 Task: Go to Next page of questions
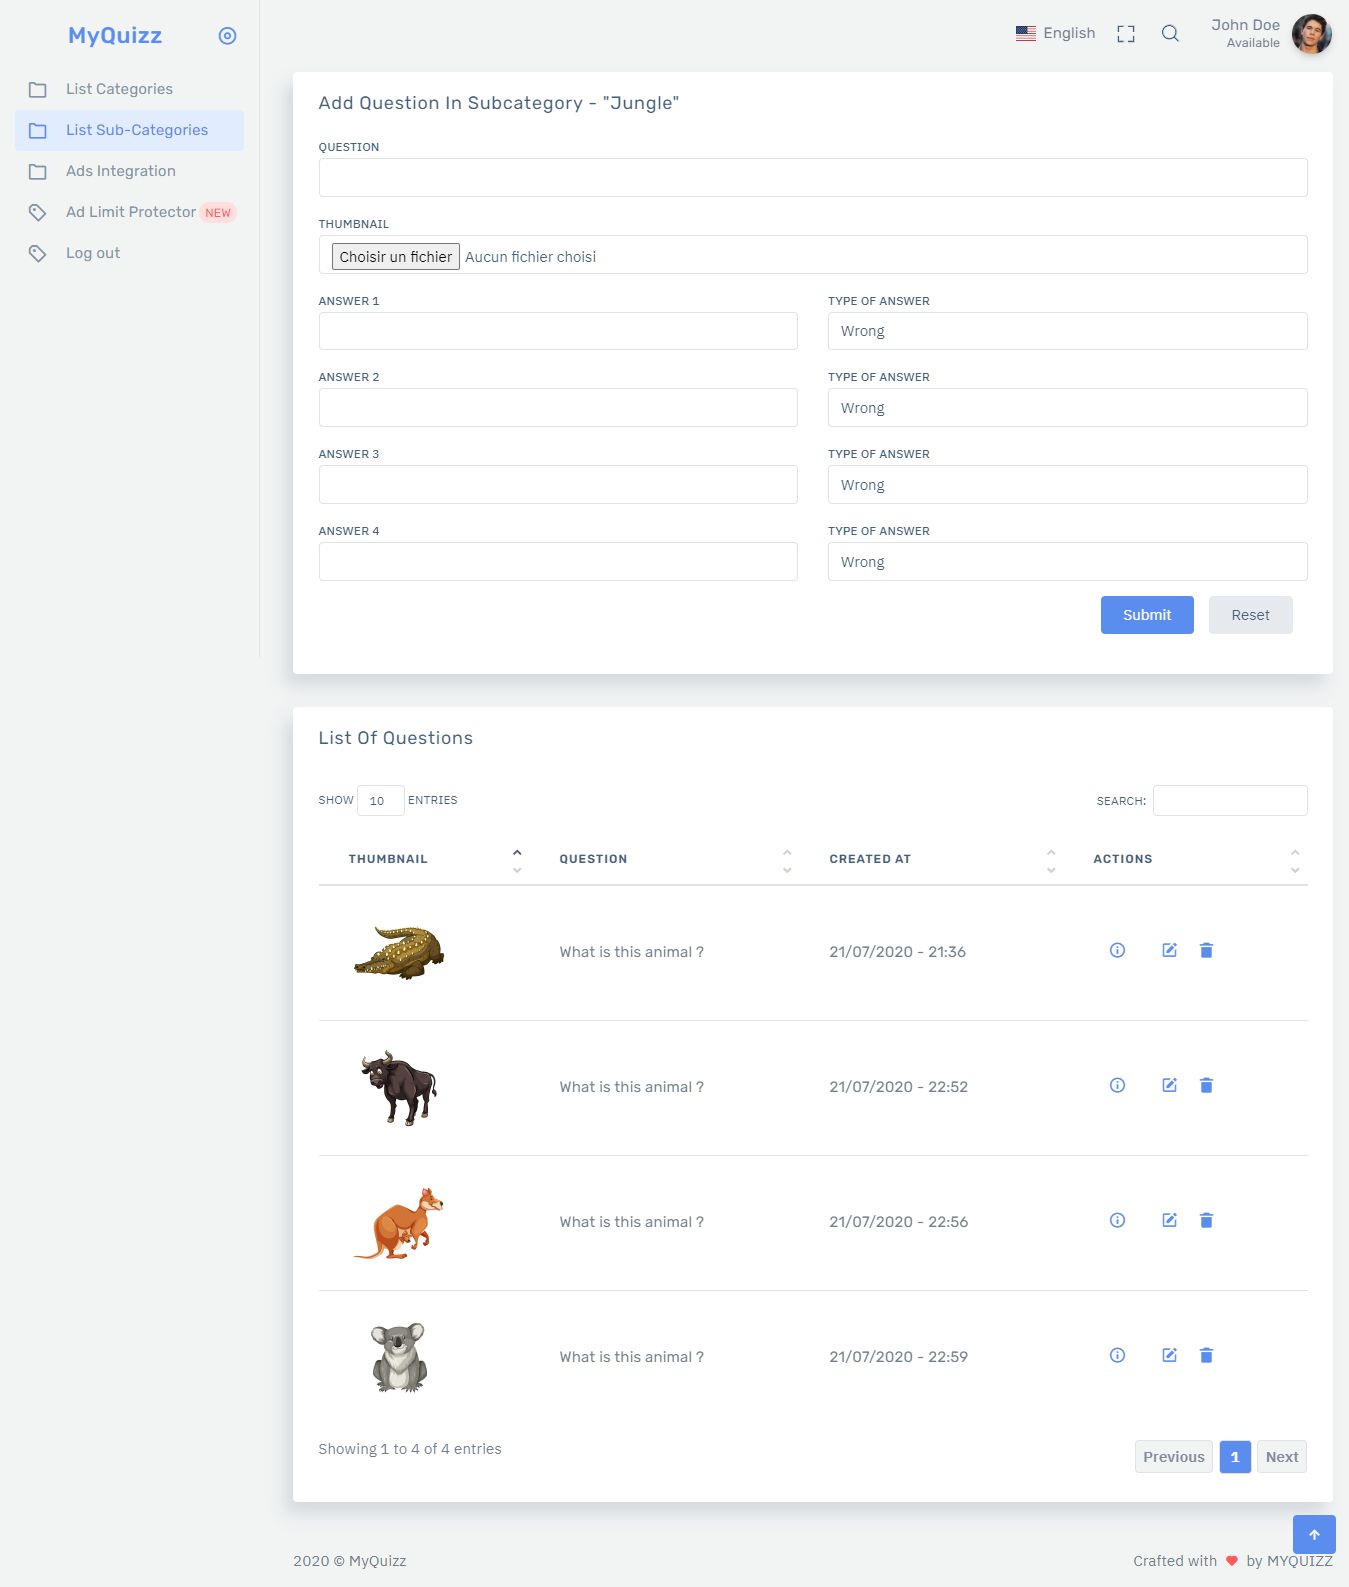(1282, 1457)
